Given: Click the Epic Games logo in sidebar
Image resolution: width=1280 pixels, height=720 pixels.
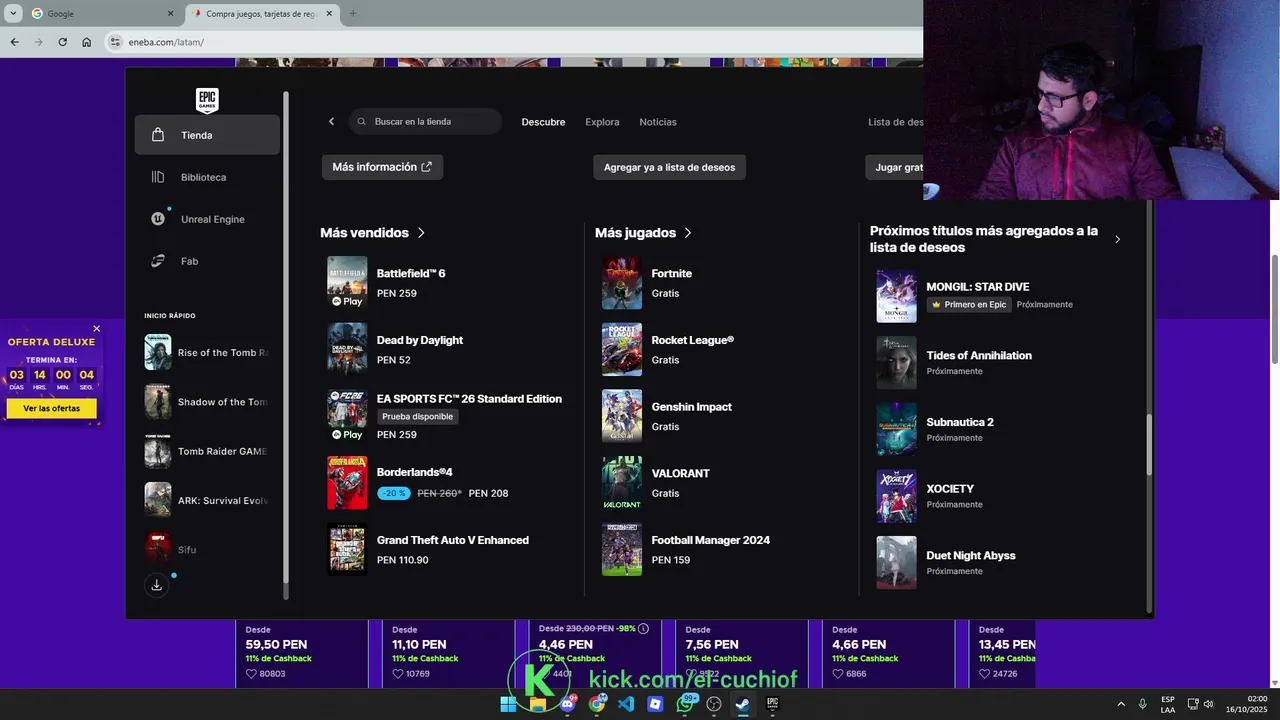Looking at the screenshot, I should [207, 100].
